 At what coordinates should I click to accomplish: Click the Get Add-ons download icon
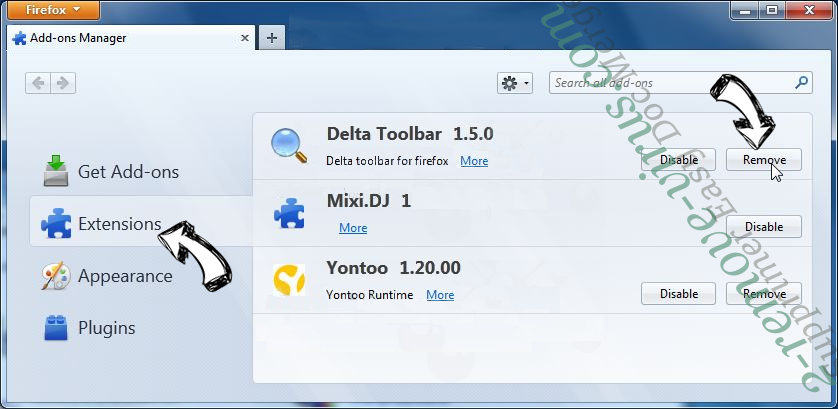[56, 171]
